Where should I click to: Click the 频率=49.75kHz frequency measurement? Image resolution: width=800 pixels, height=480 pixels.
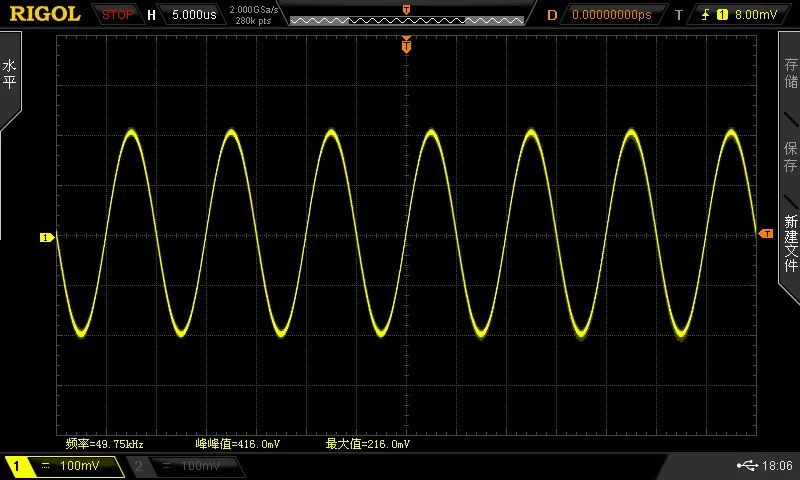pos(105,444)
